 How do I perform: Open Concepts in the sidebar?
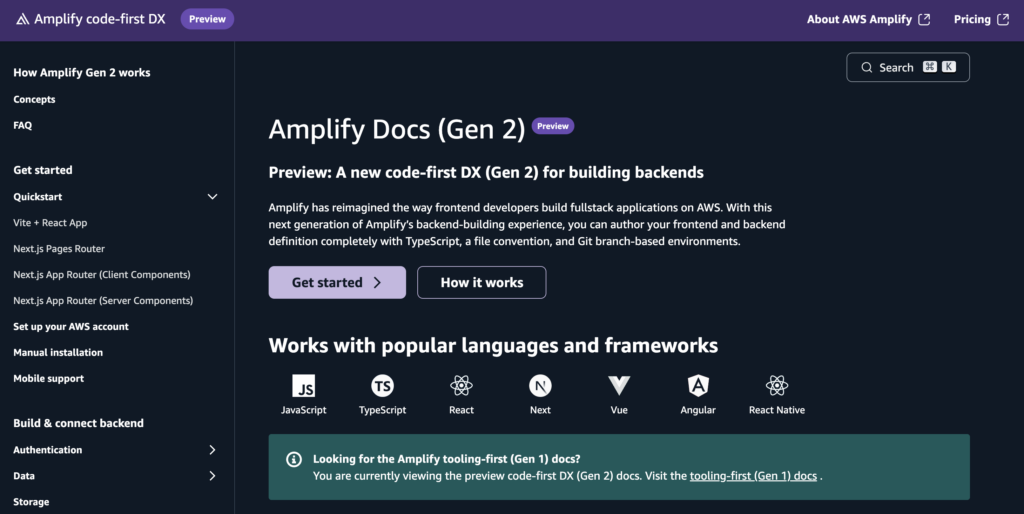pyautogui.click(x=34, y=99)
